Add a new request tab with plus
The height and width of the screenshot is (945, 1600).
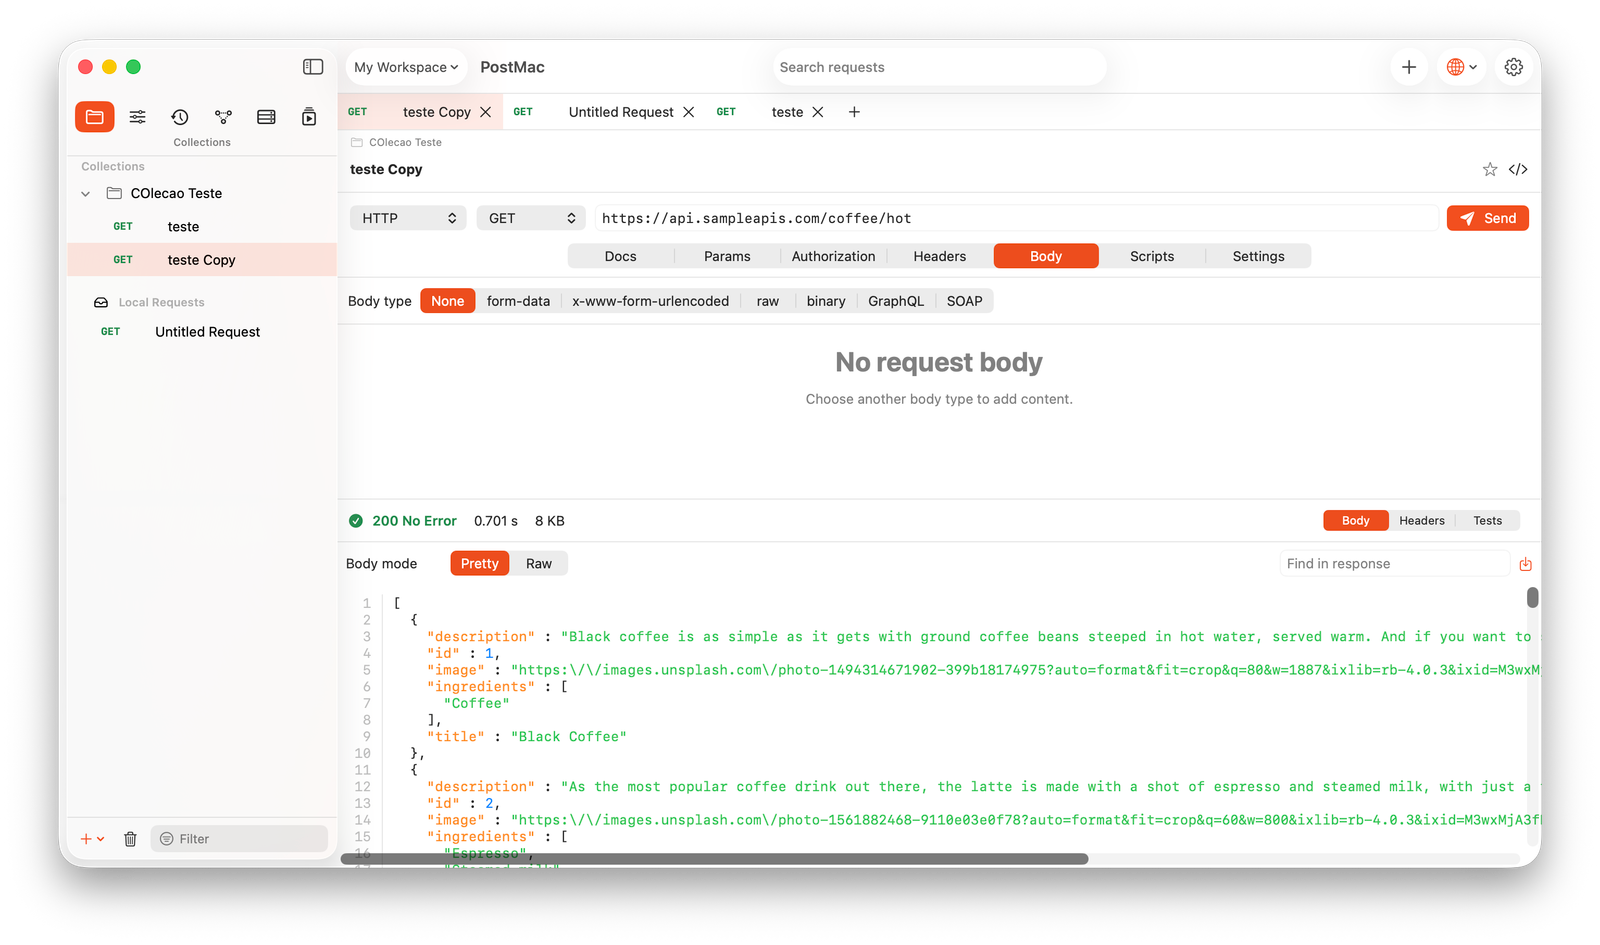point(854,112)
